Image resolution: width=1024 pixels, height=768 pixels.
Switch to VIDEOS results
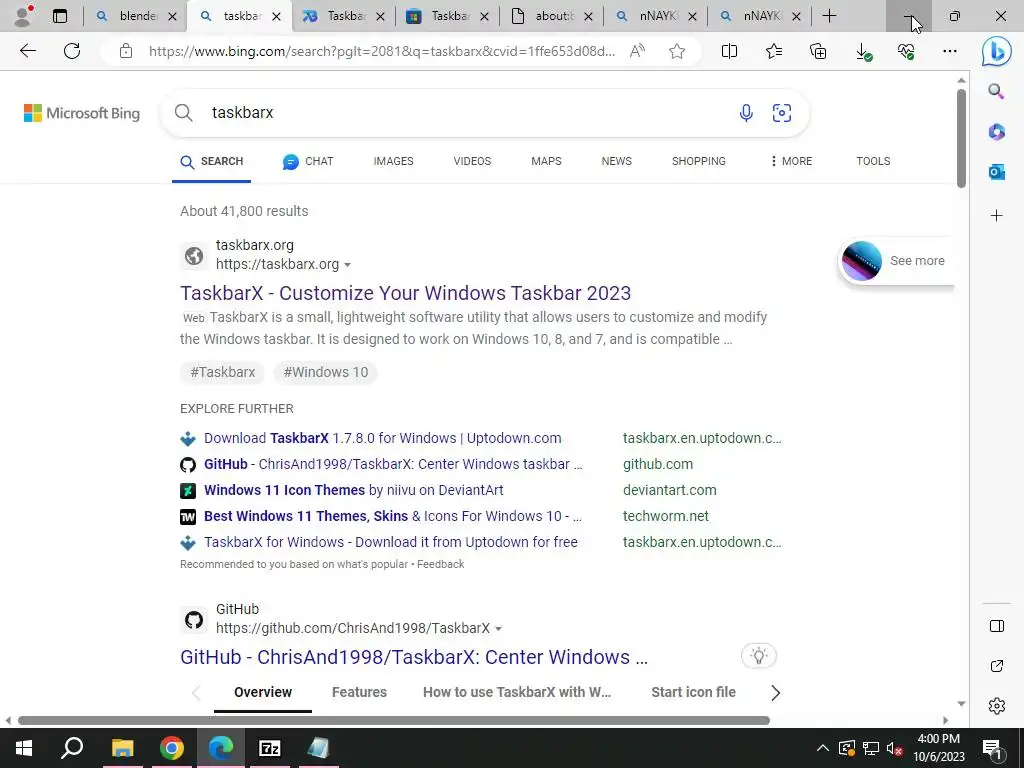click(x=472, y=161)
